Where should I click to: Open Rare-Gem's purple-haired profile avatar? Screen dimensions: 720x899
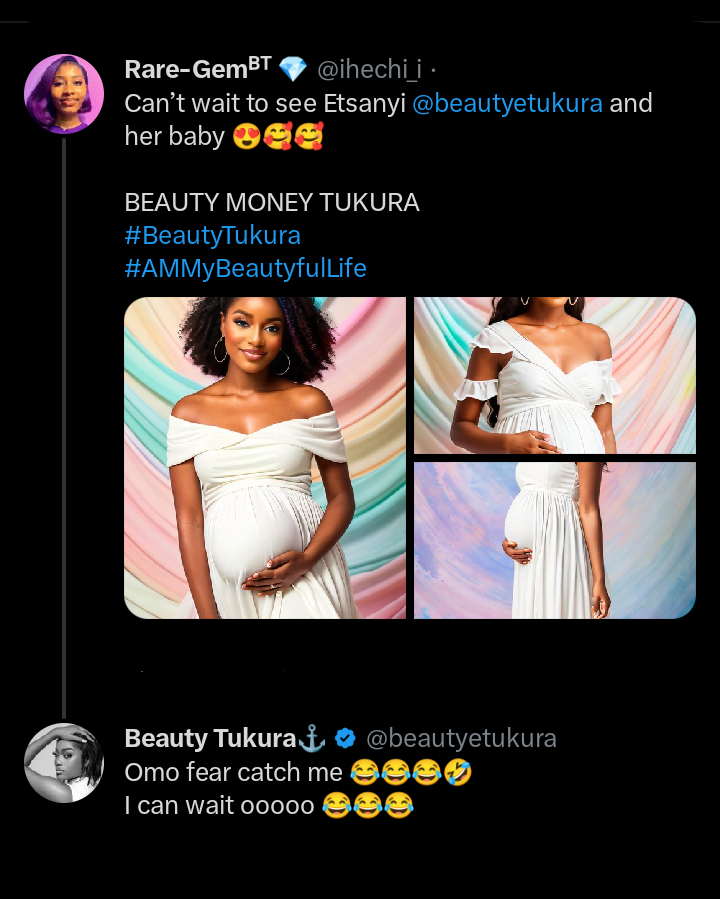pos(64,94)
